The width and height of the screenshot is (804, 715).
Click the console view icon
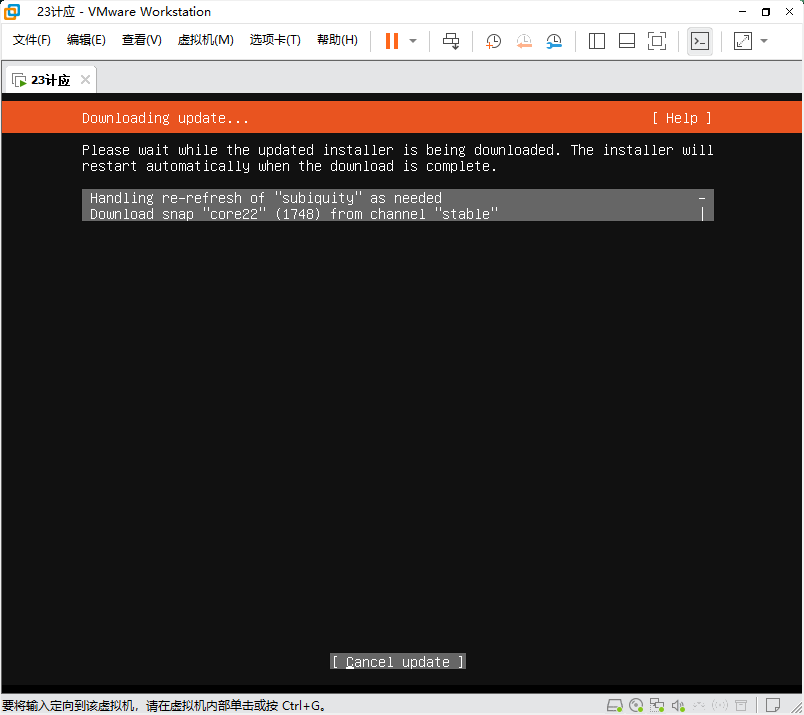point(700,41)
